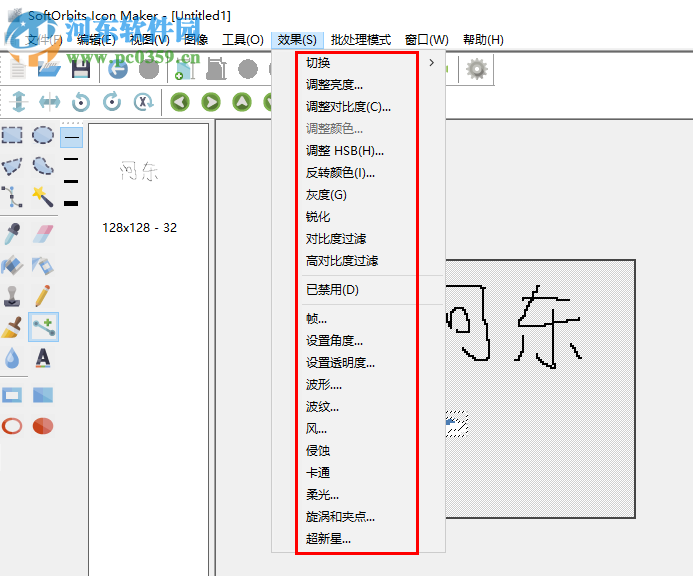Click the Open folder icon
The height and width of the screenshot is (576, 693).
tap(50, 69)
